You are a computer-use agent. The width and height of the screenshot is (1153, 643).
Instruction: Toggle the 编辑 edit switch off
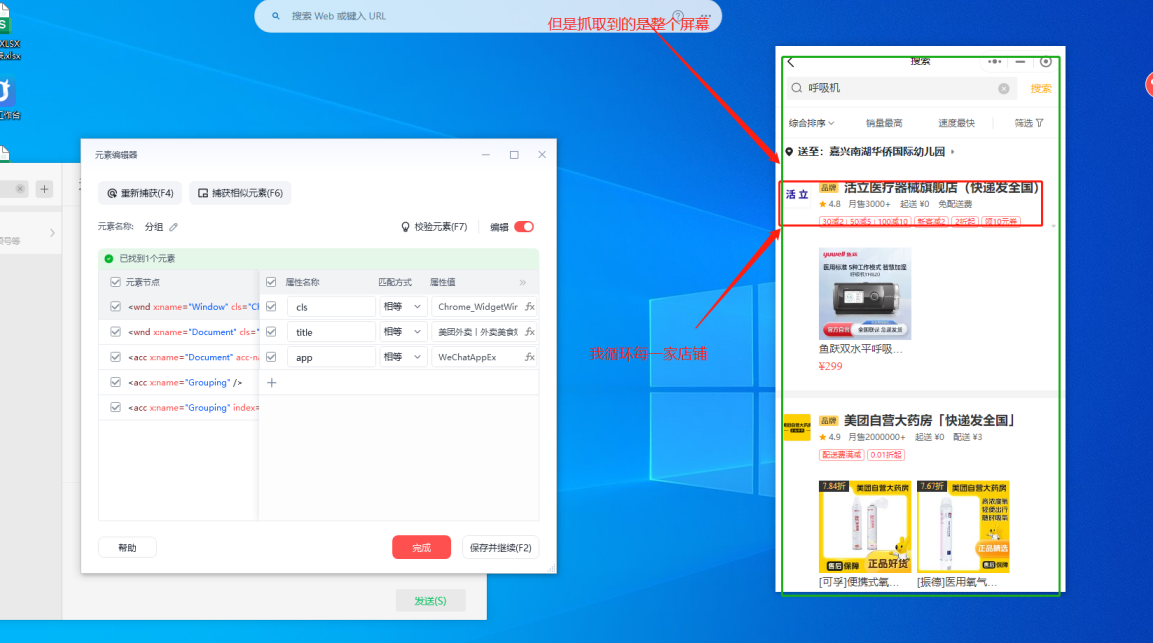524,227
